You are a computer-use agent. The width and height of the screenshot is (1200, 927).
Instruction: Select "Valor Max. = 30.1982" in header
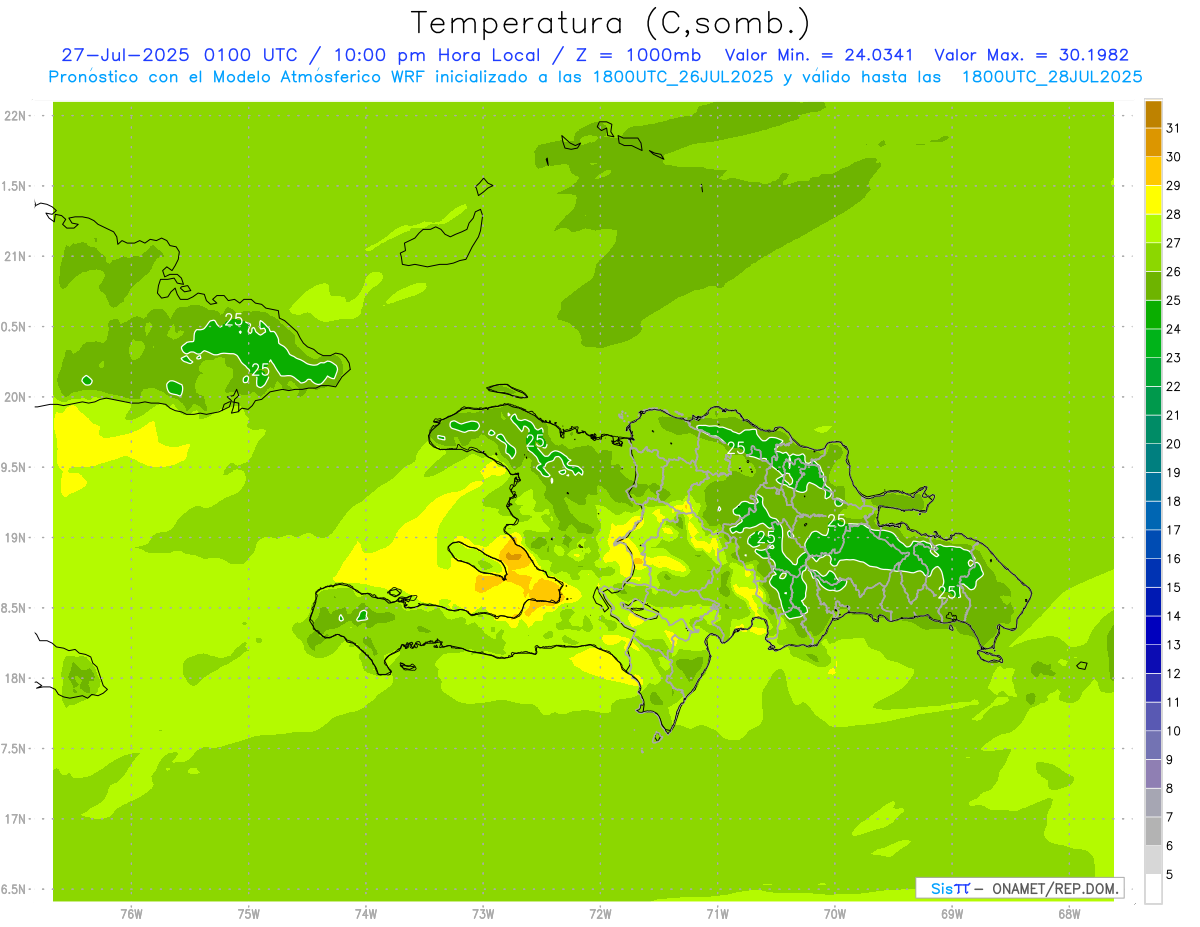point(1031,55)
